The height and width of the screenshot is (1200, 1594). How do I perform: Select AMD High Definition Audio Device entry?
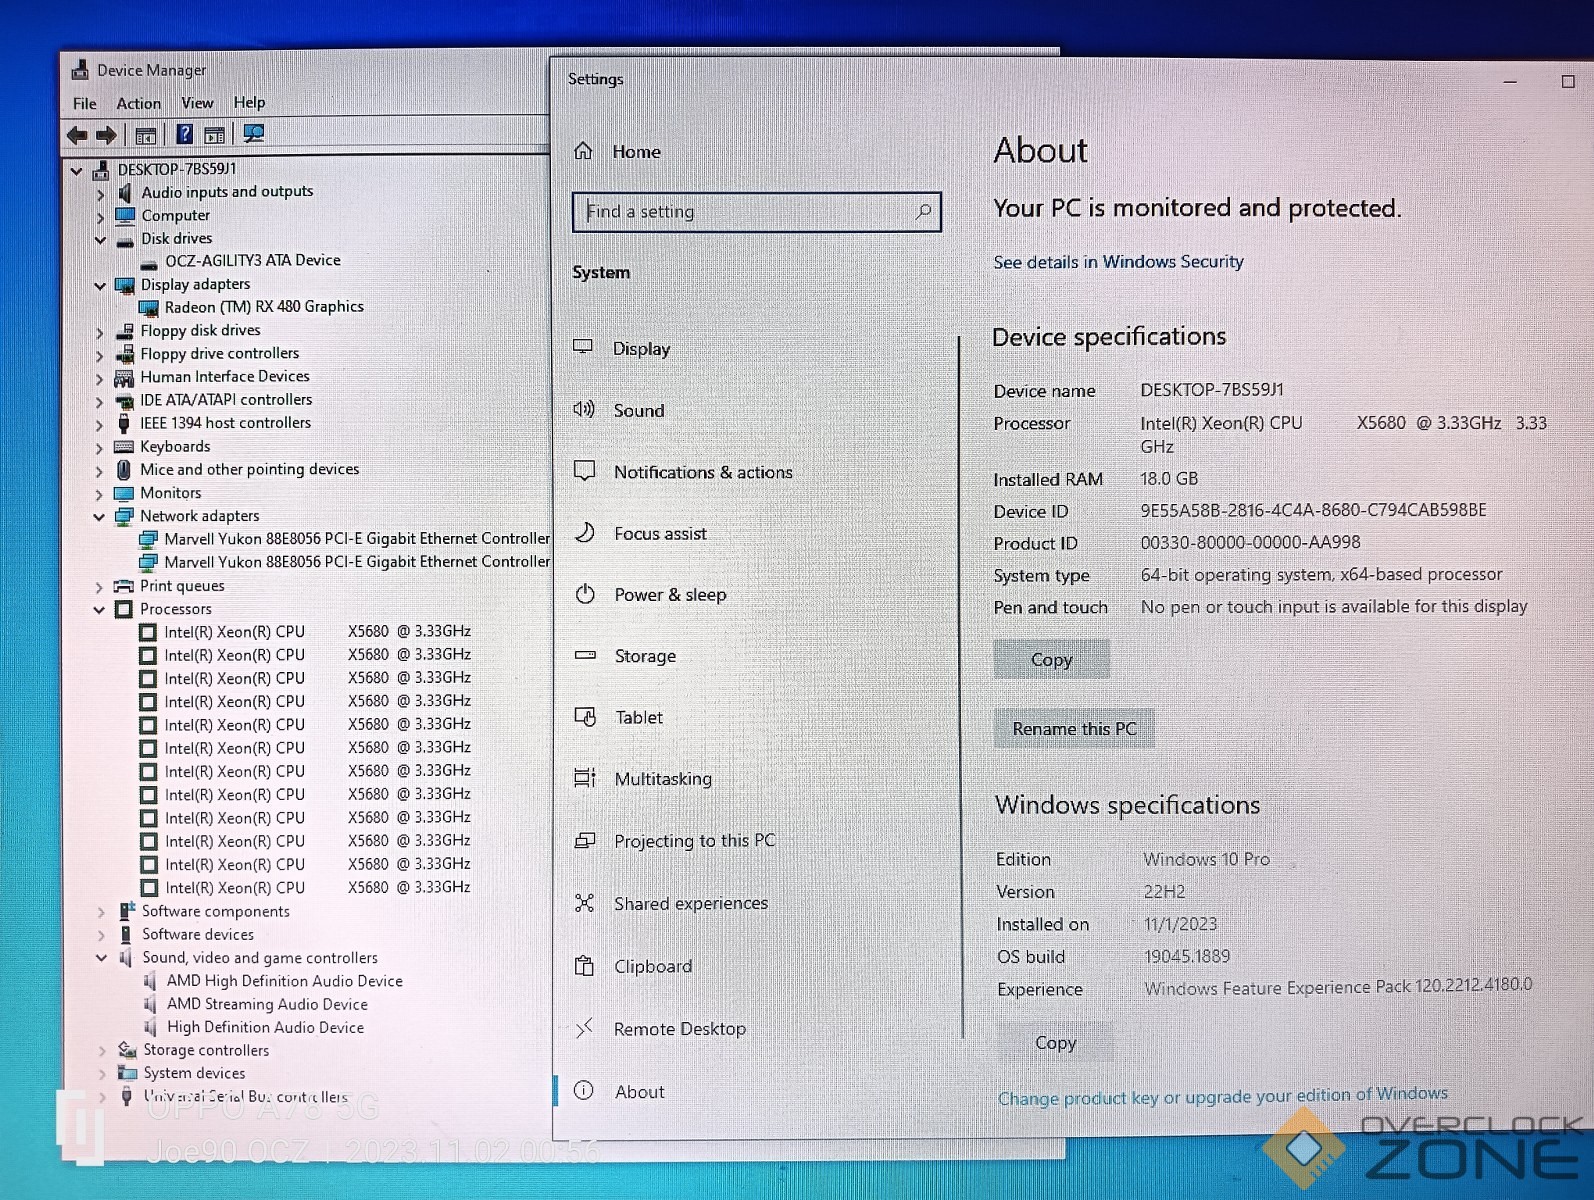[284, 981]
